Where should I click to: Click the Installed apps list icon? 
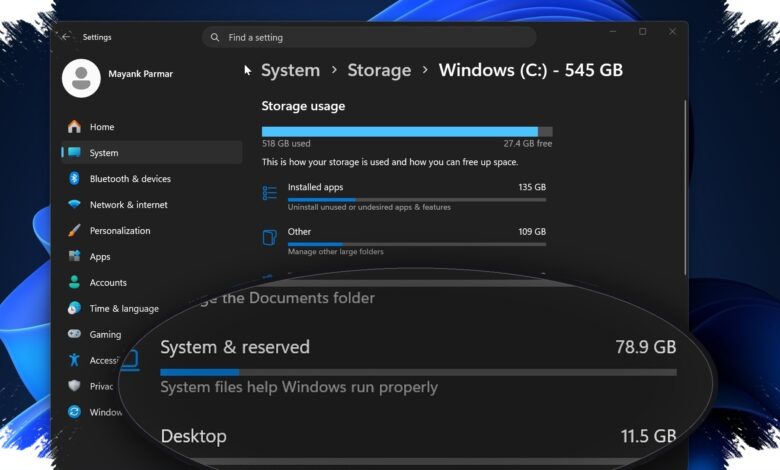pos(270,192)
